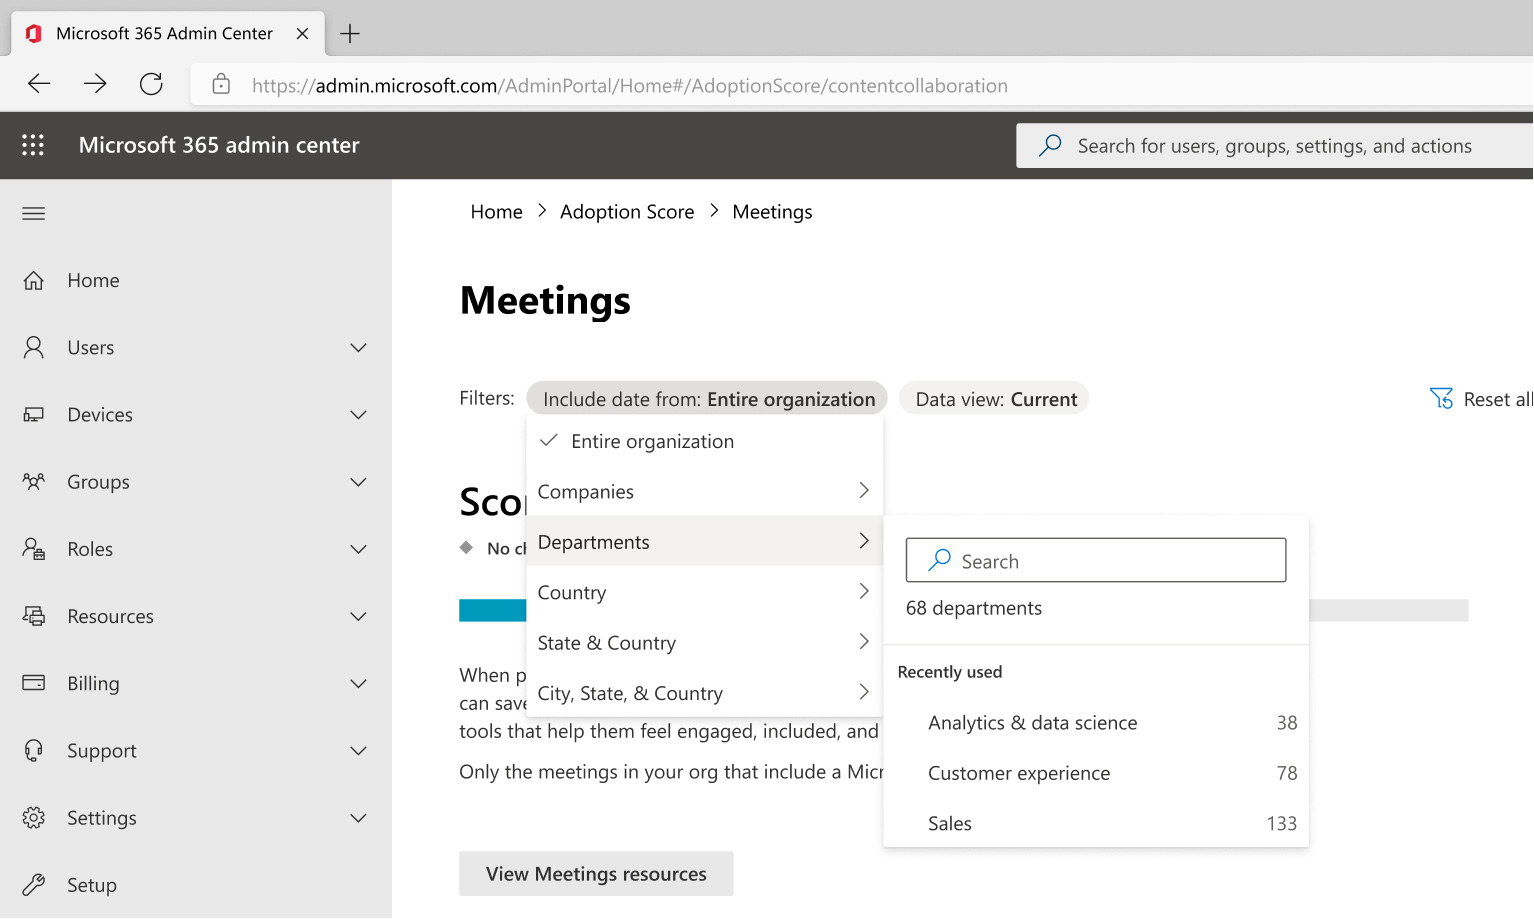Click Reset all filters

(x=1481, y=398)
